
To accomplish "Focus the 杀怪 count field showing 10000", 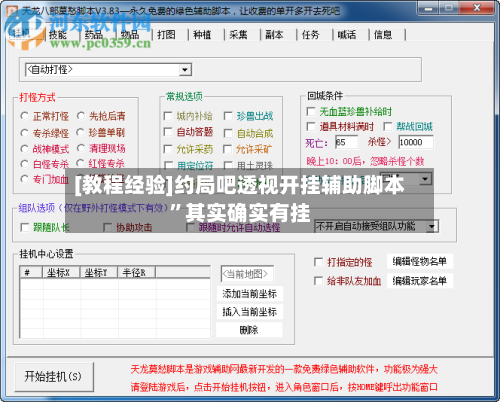I will [416, 142].
